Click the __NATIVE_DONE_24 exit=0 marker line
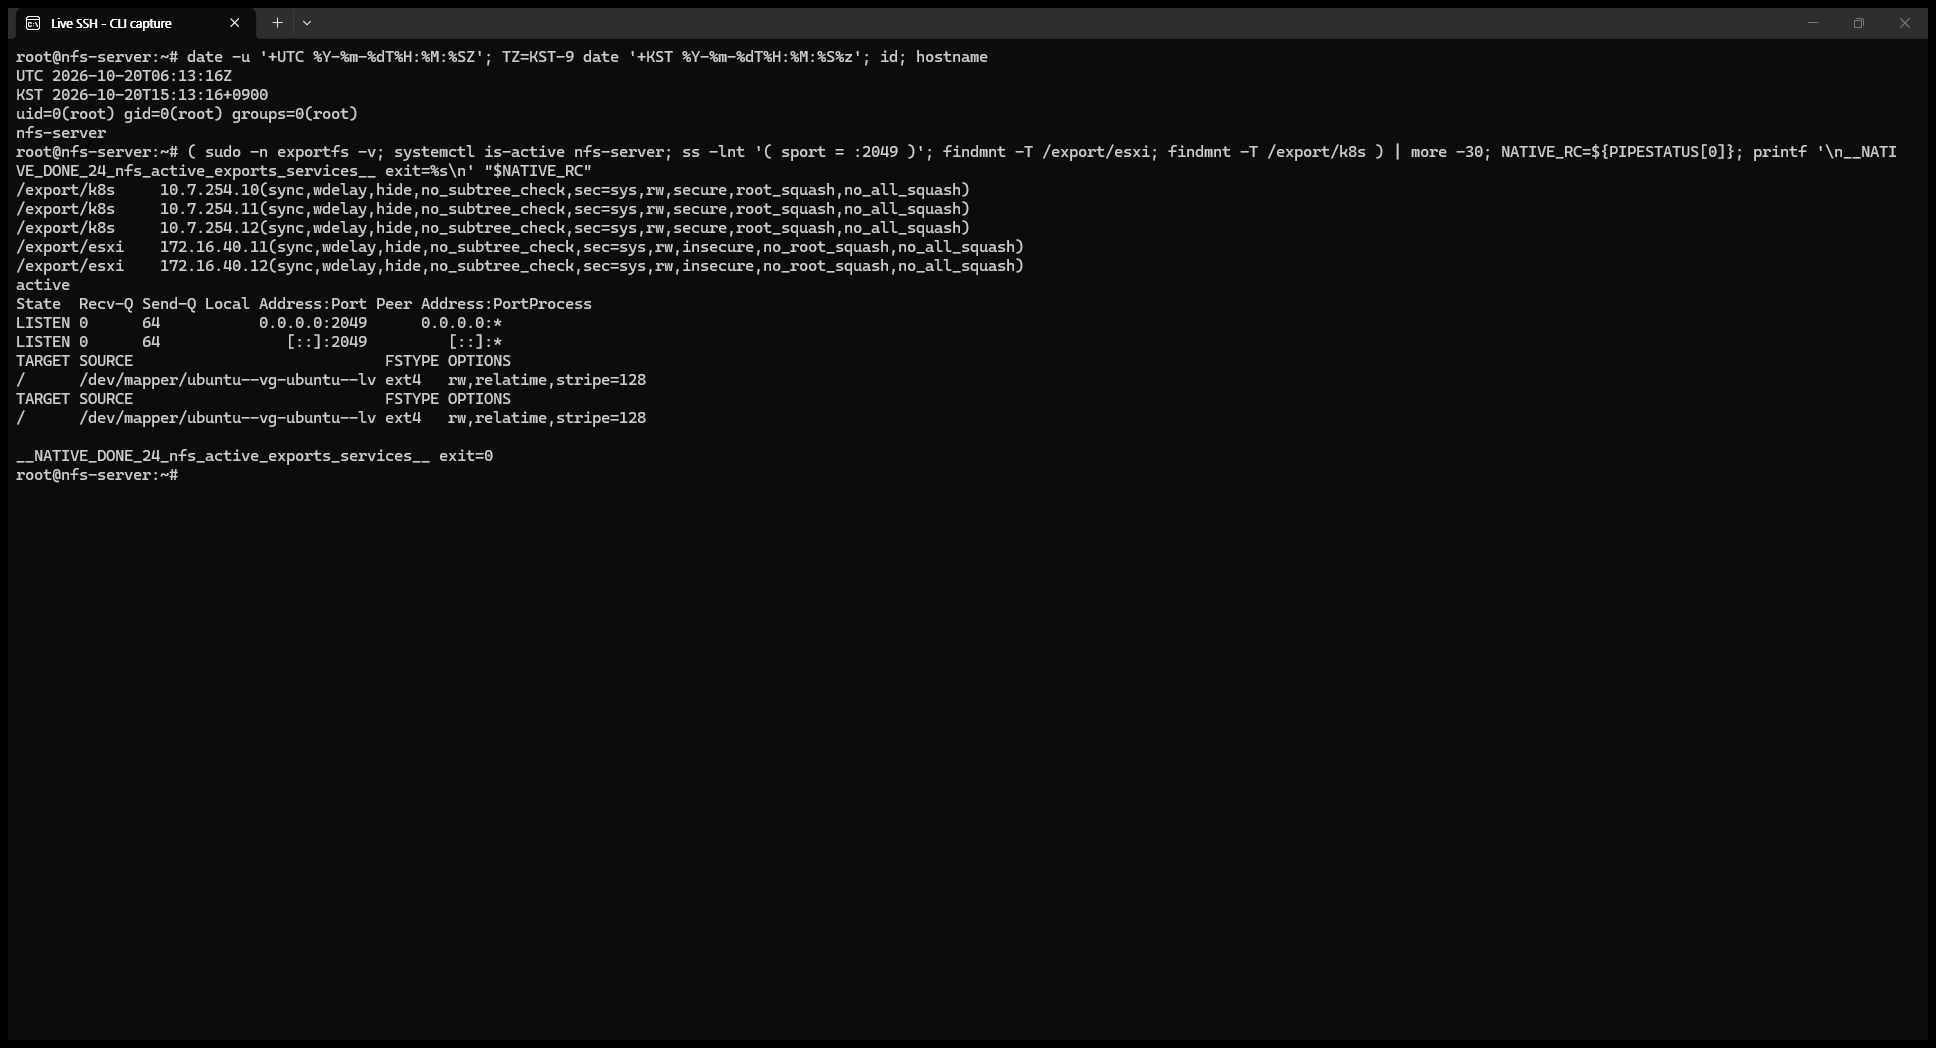 click(x=255, y=456)
